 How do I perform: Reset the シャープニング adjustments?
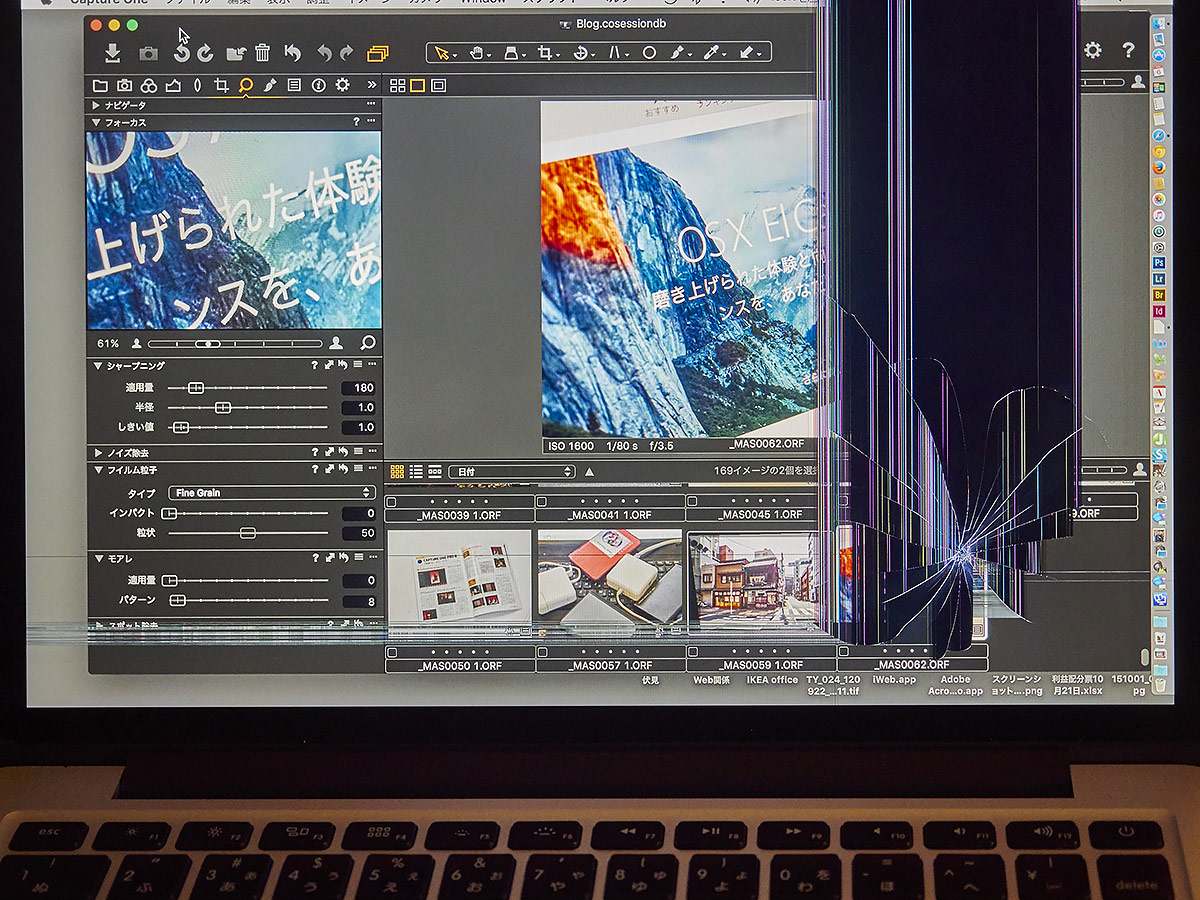click(x=343, y=366)
